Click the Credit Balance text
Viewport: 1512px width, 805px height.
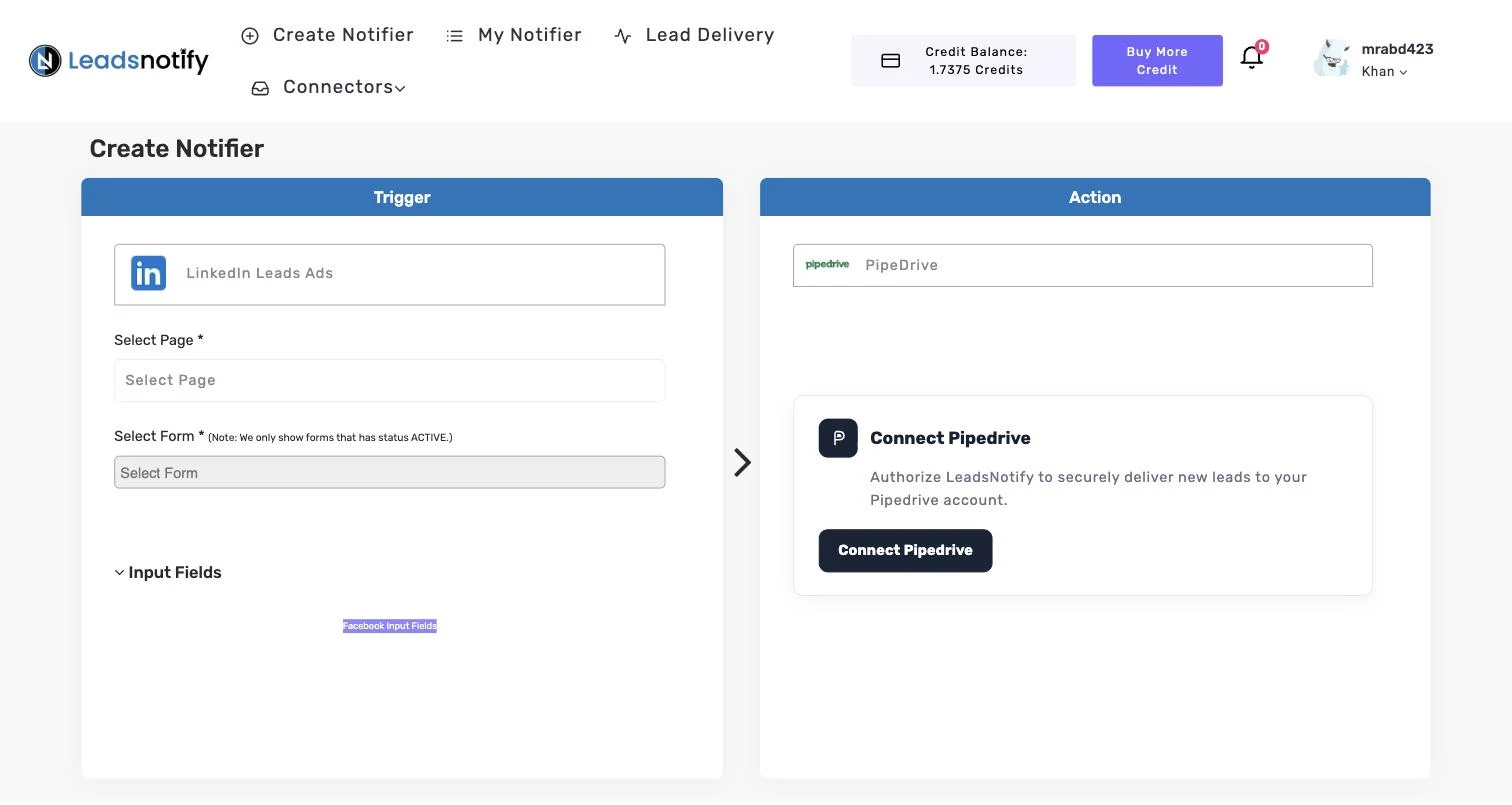(x=976, y=61)
